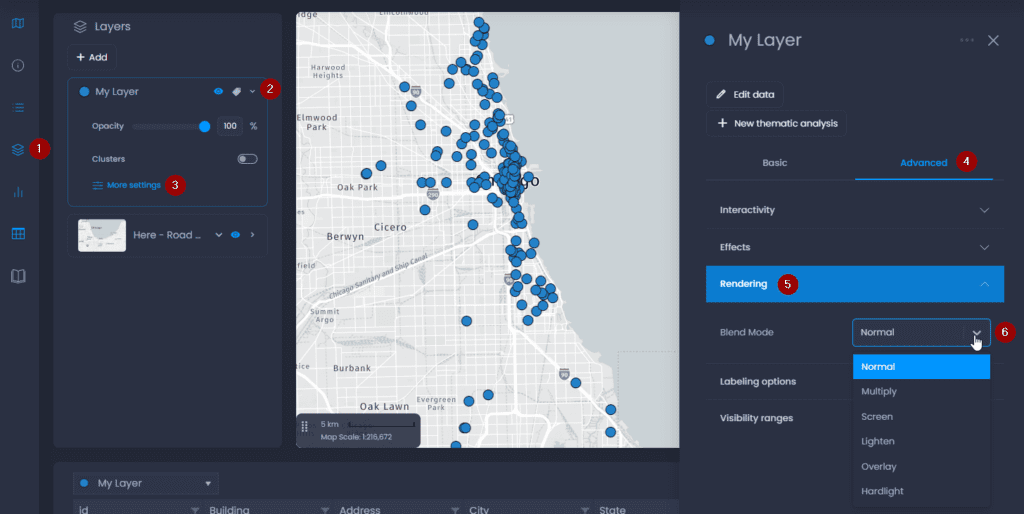This screenshot has width=1024, height=514.
Task: Switch to the Advanced tab
Action: click(x=923, y=163)
